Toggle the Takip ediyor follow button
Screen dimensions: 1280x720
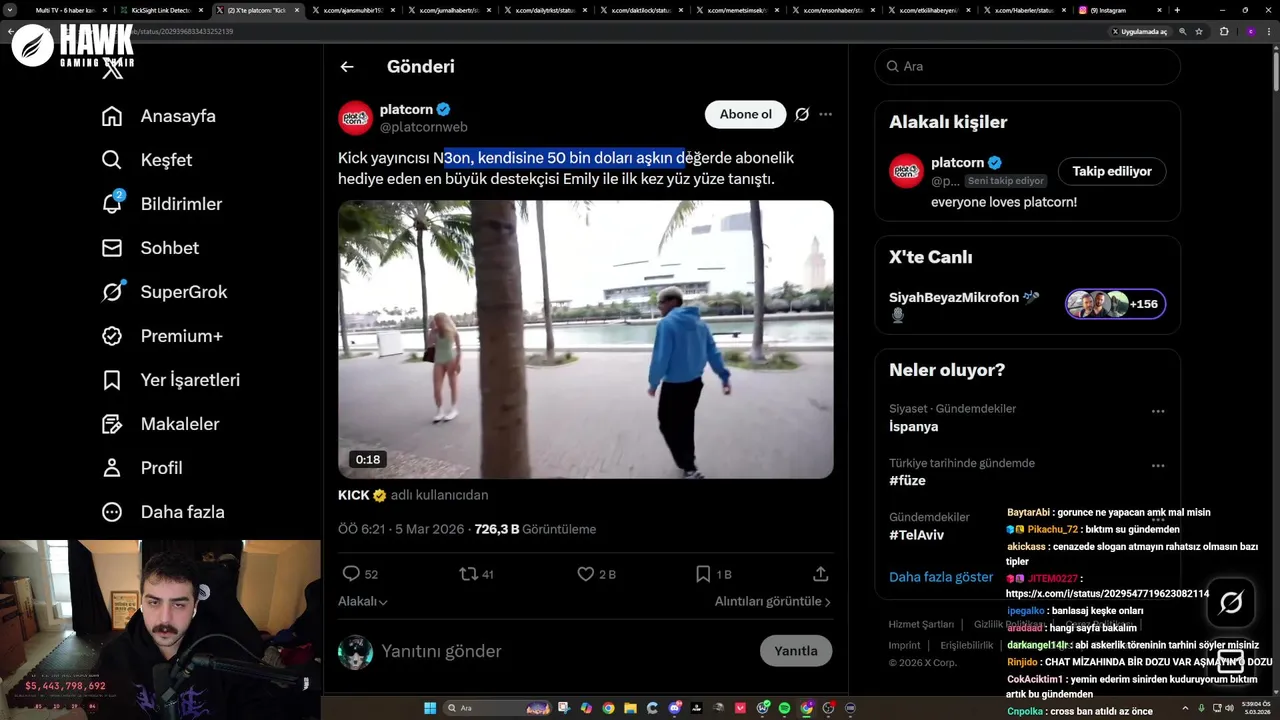pyautogui.click(x=1112, y=171)
